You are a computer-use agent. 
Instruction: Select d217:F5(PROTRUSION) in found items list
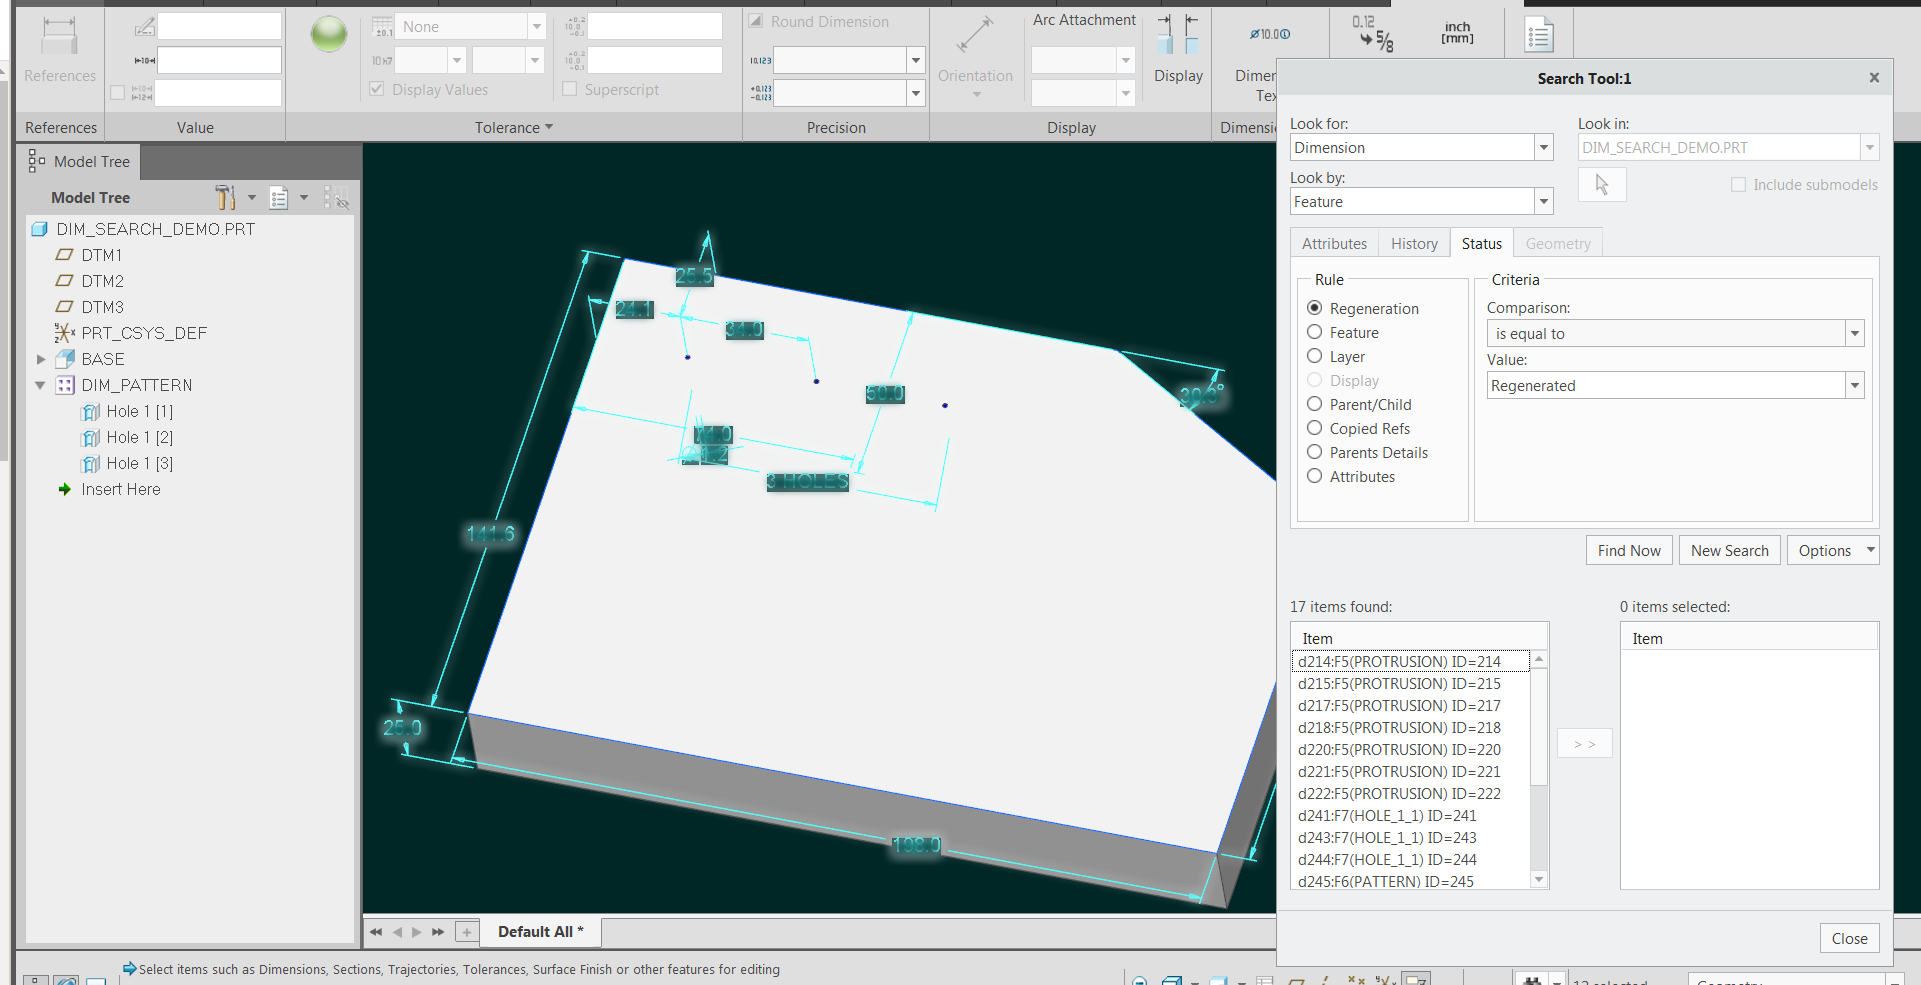click(1399, 706)
